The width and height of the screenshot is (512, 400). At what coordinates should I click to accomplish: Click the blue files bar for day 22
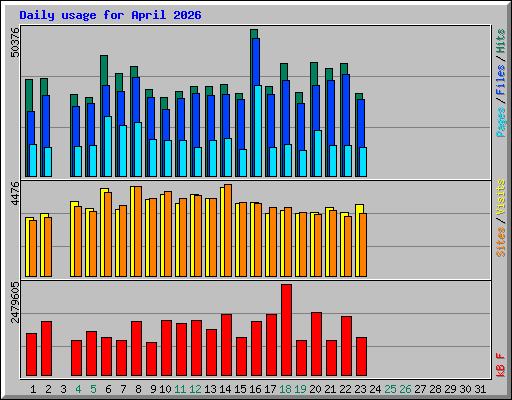(346, 110)
